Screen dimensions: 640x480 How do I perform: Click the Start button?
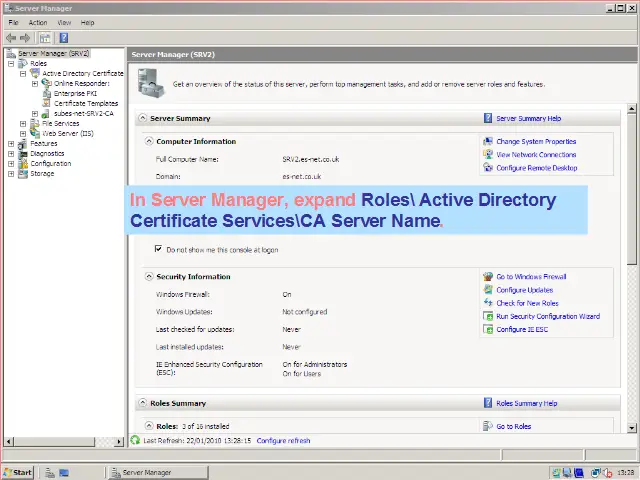coord(18,472)
